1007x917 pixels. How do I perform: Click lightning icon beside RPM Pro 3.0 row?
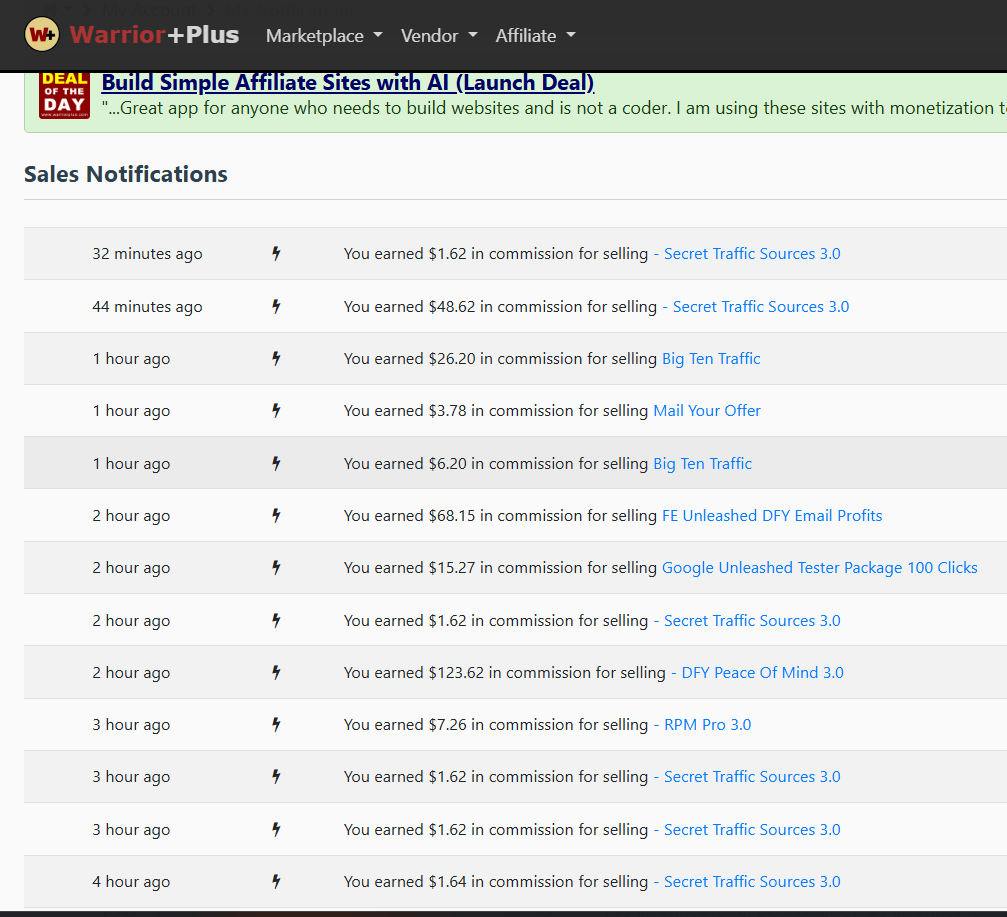[276, 724]
